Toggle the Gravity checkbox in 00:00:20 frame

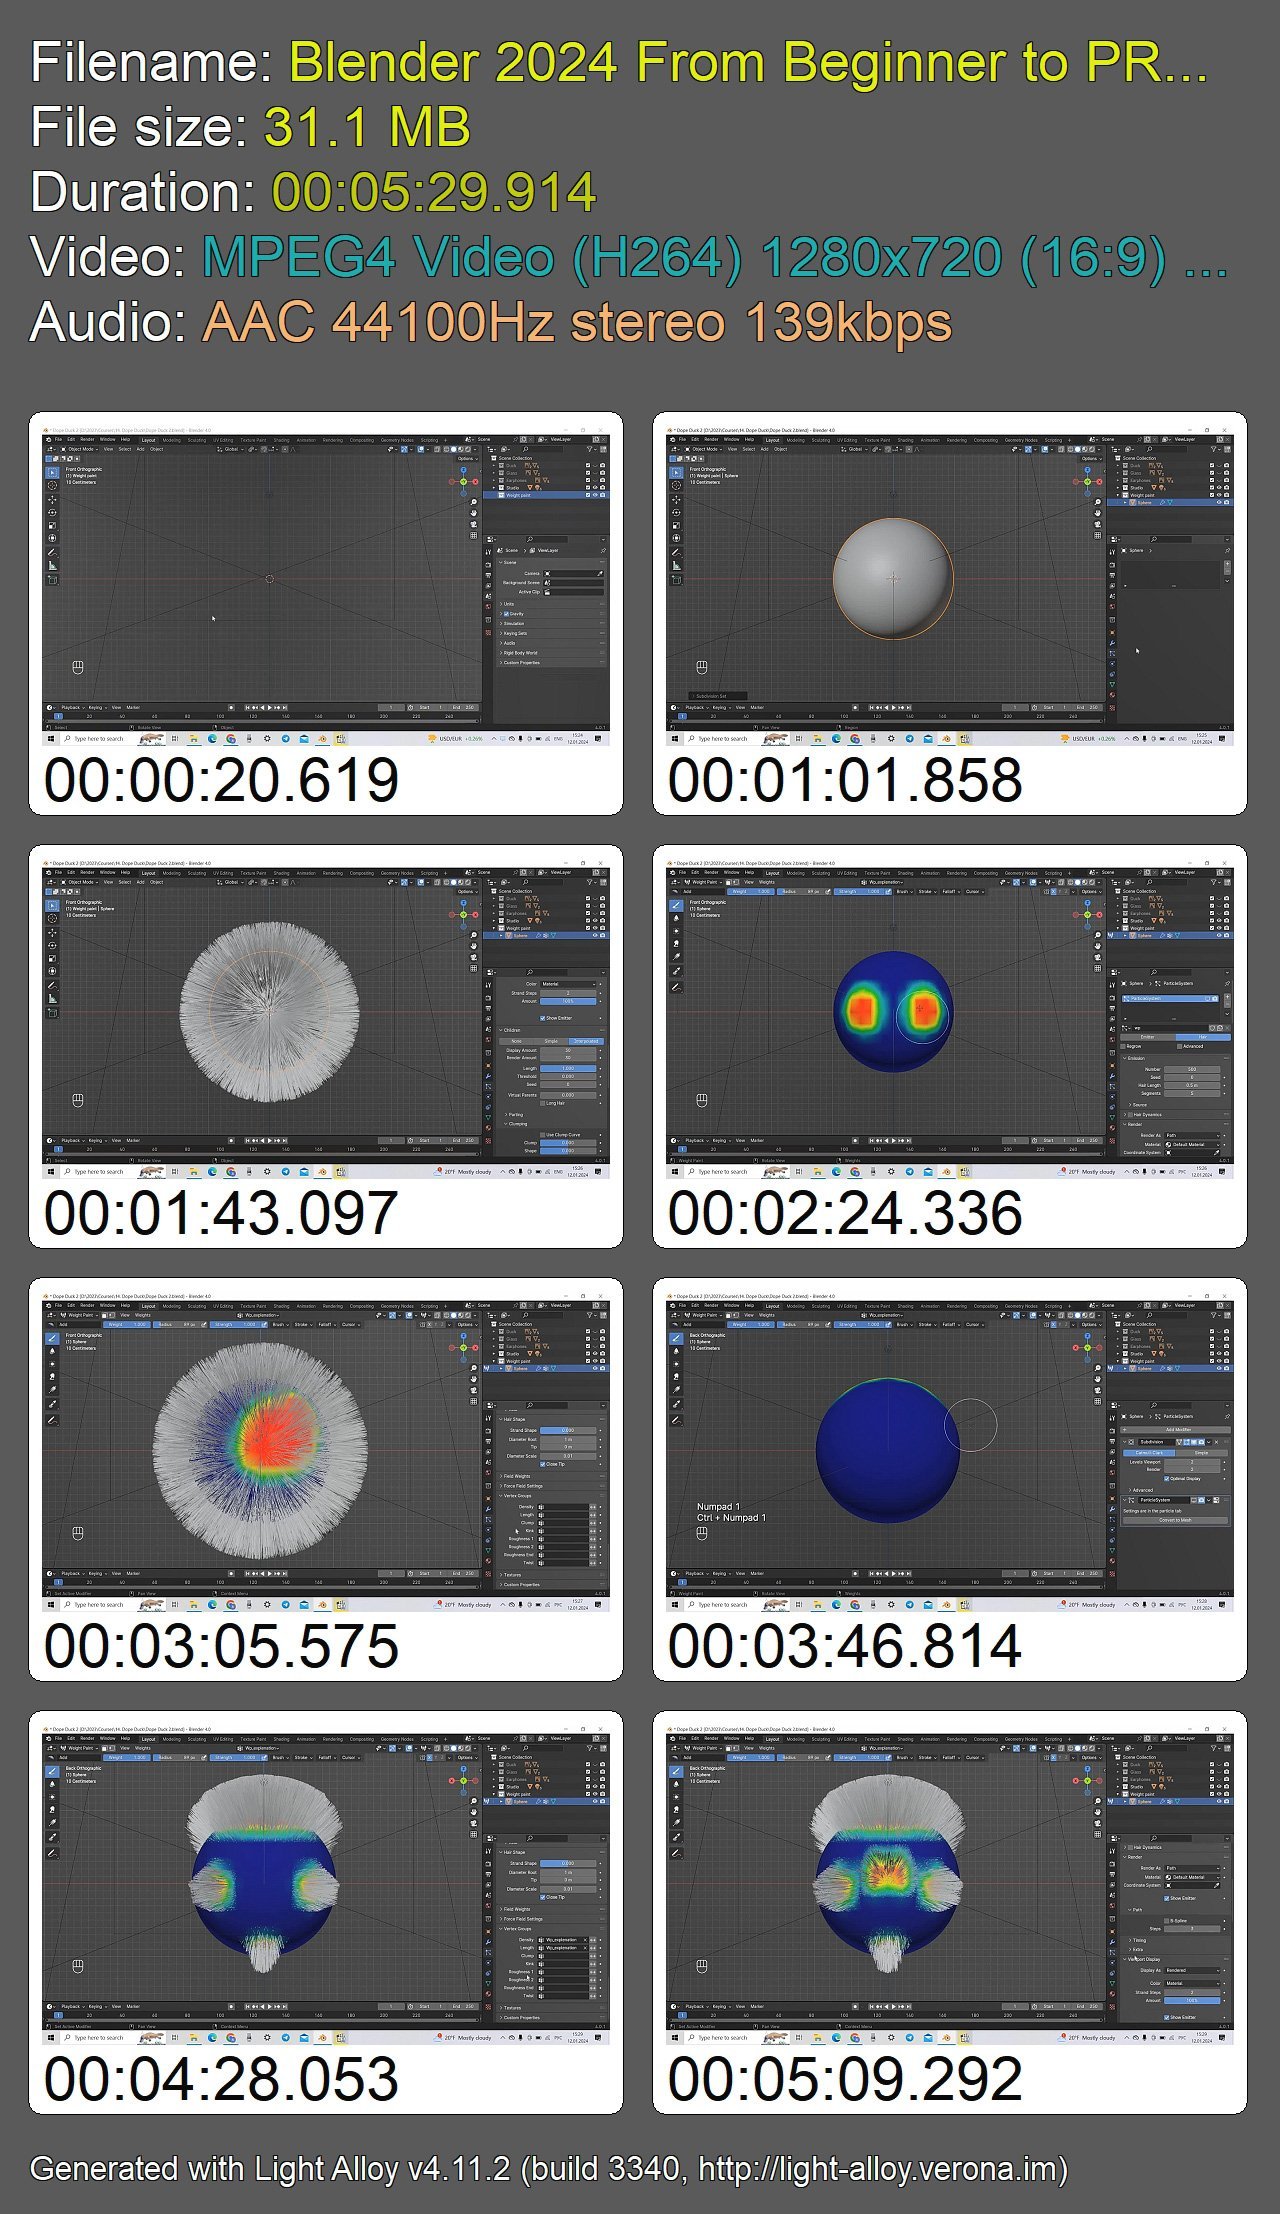pyautogui.click(x=506, y=614)
